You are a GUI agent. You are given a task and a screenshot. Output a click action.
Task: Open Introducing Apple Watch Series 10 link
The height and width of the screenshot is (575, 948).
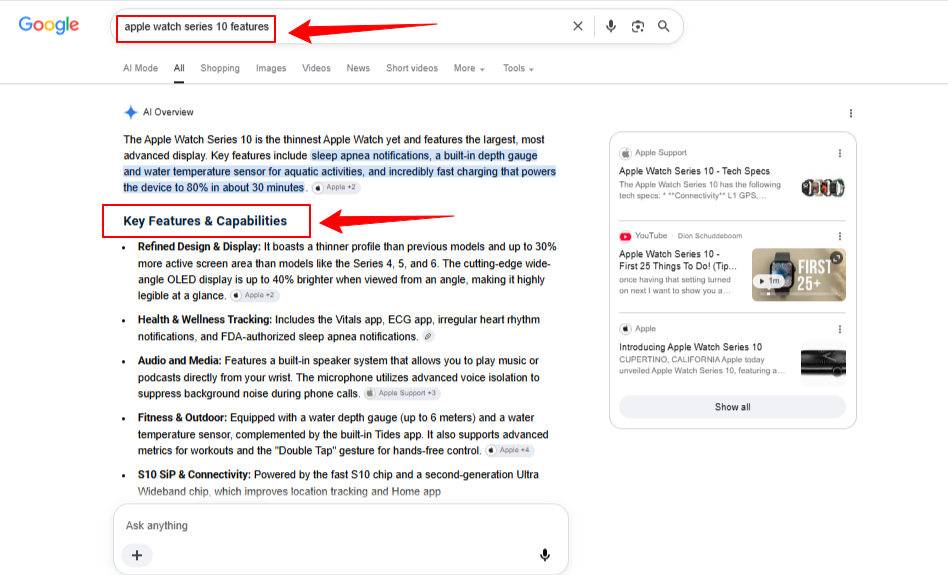coord(690,347)
